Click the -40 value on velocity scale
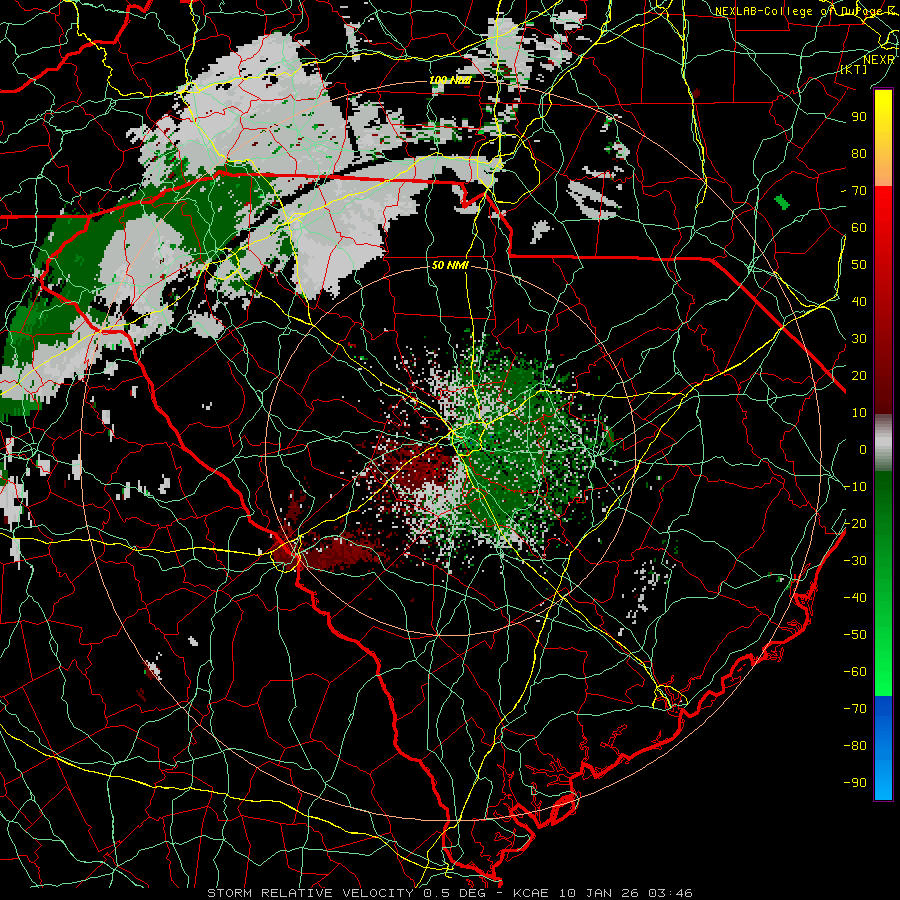Screen dimensions: 900x900 (x=855, y=598)
